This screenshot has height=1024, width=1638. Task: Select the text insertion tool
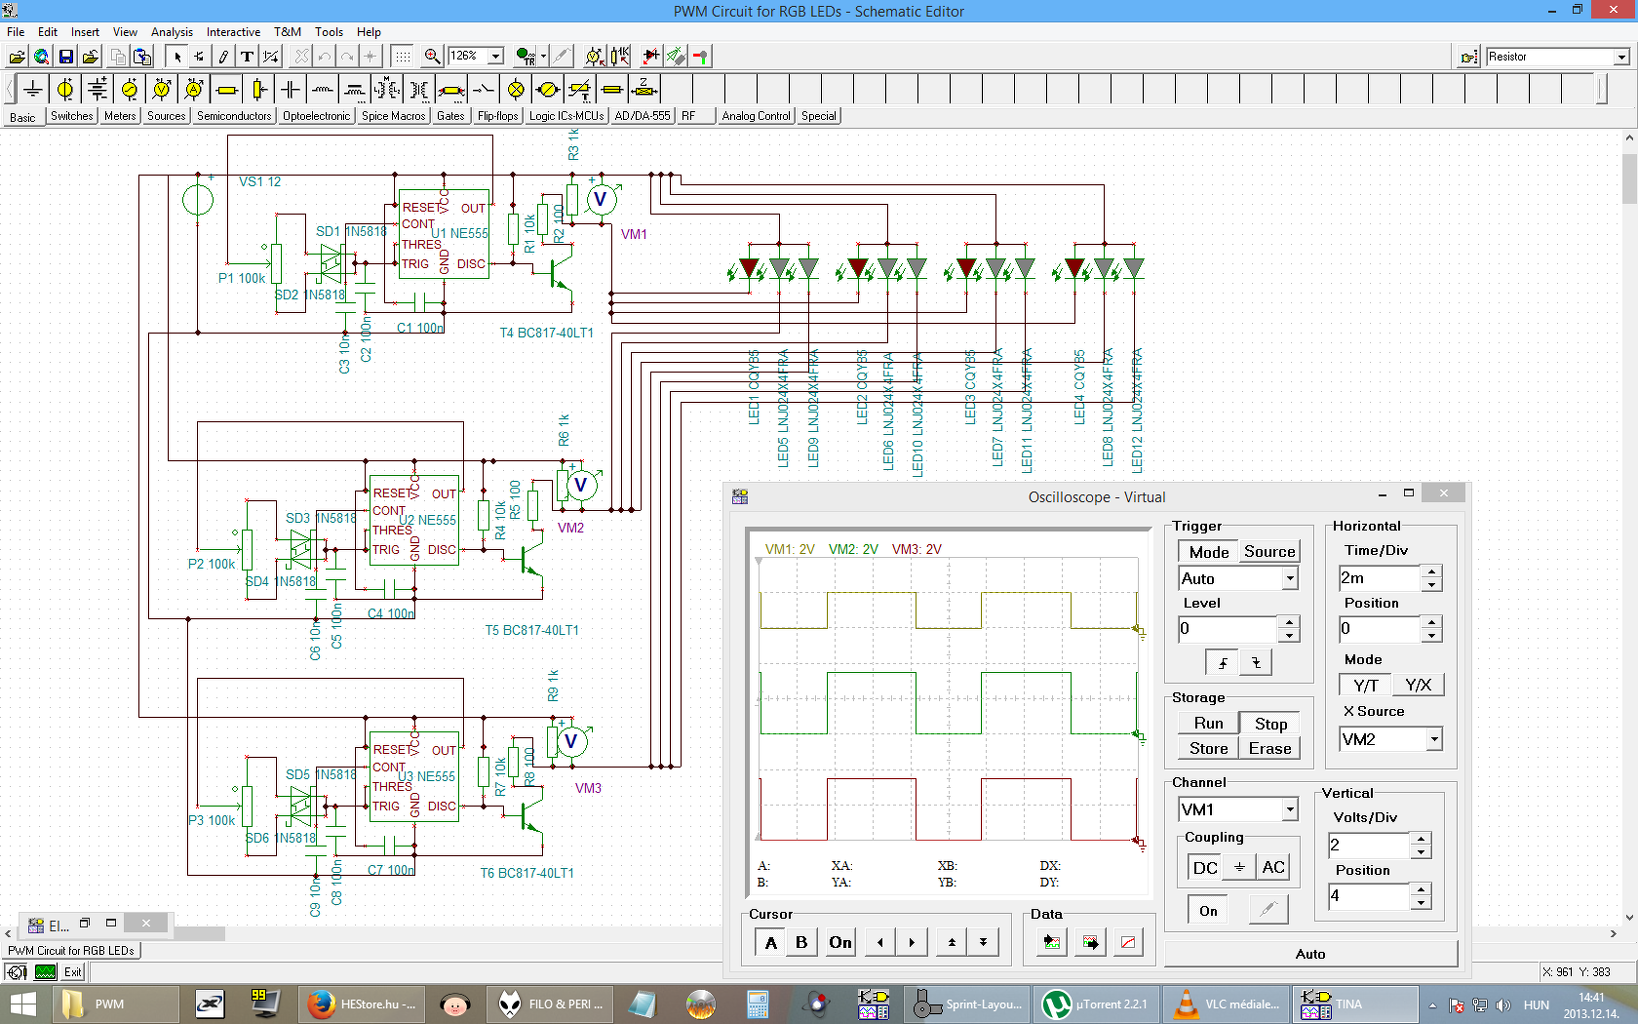tap(247, 57)
